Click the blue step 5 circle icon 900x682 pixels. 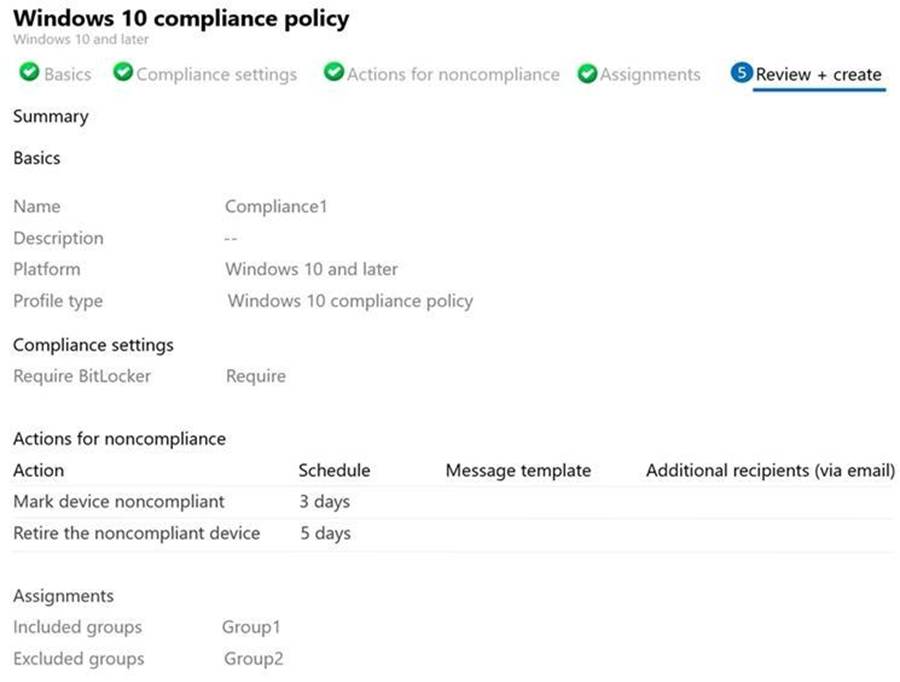click(x=741, y=73)
